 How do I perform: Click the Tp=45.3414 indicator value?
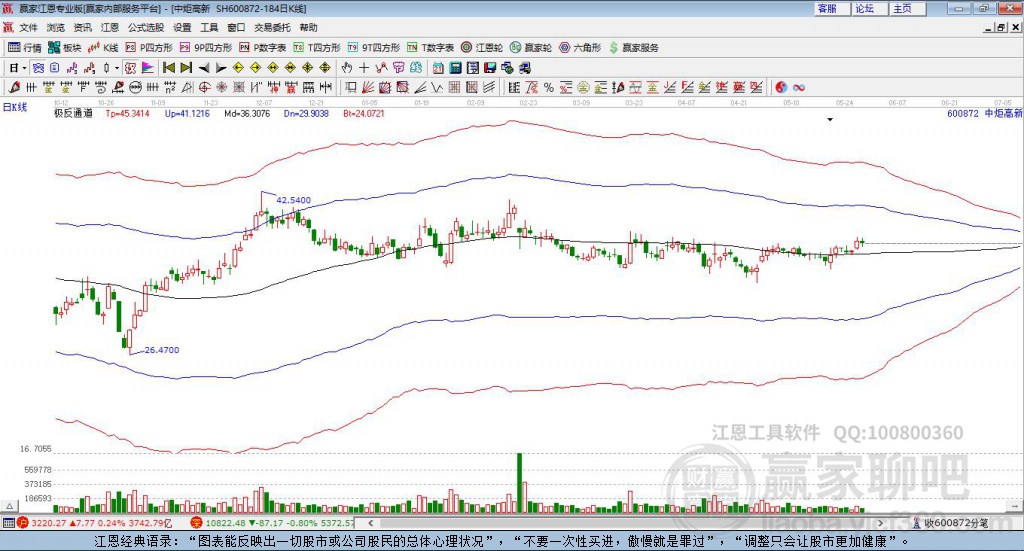[127, 114]
